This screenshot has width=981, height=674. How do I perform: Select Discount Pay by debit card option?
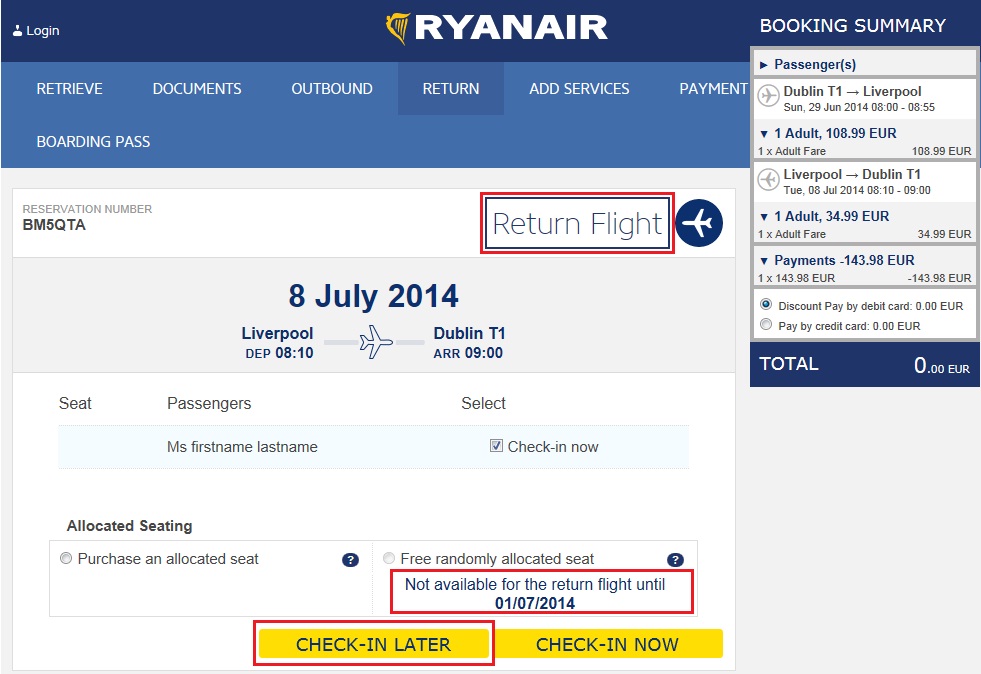pyautogui.click(x=766, y=305)
